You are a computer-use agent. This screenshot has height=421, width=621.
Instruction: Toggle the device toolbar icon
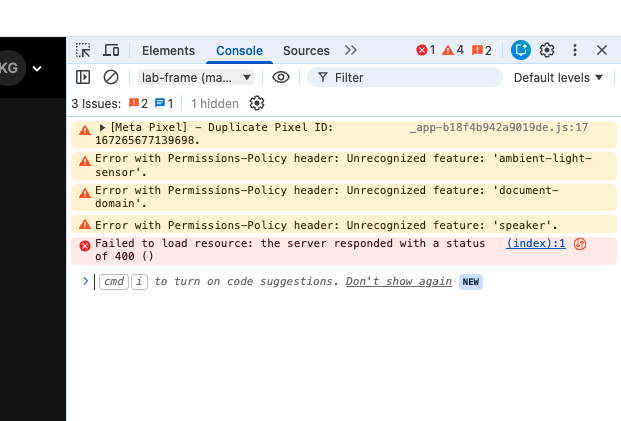click(111, 50)
